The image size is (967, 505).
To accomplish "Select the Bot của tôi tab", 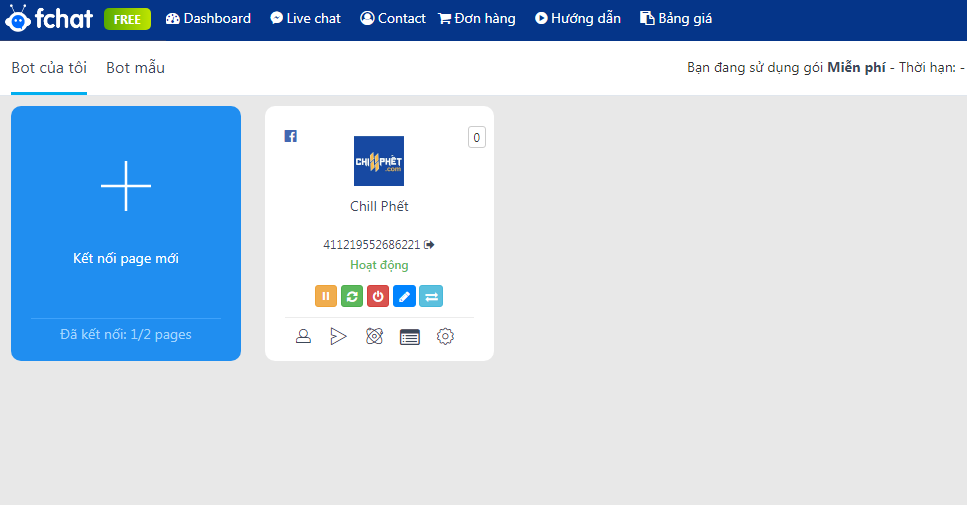I will pyautogui.click(x=49, y=68).
